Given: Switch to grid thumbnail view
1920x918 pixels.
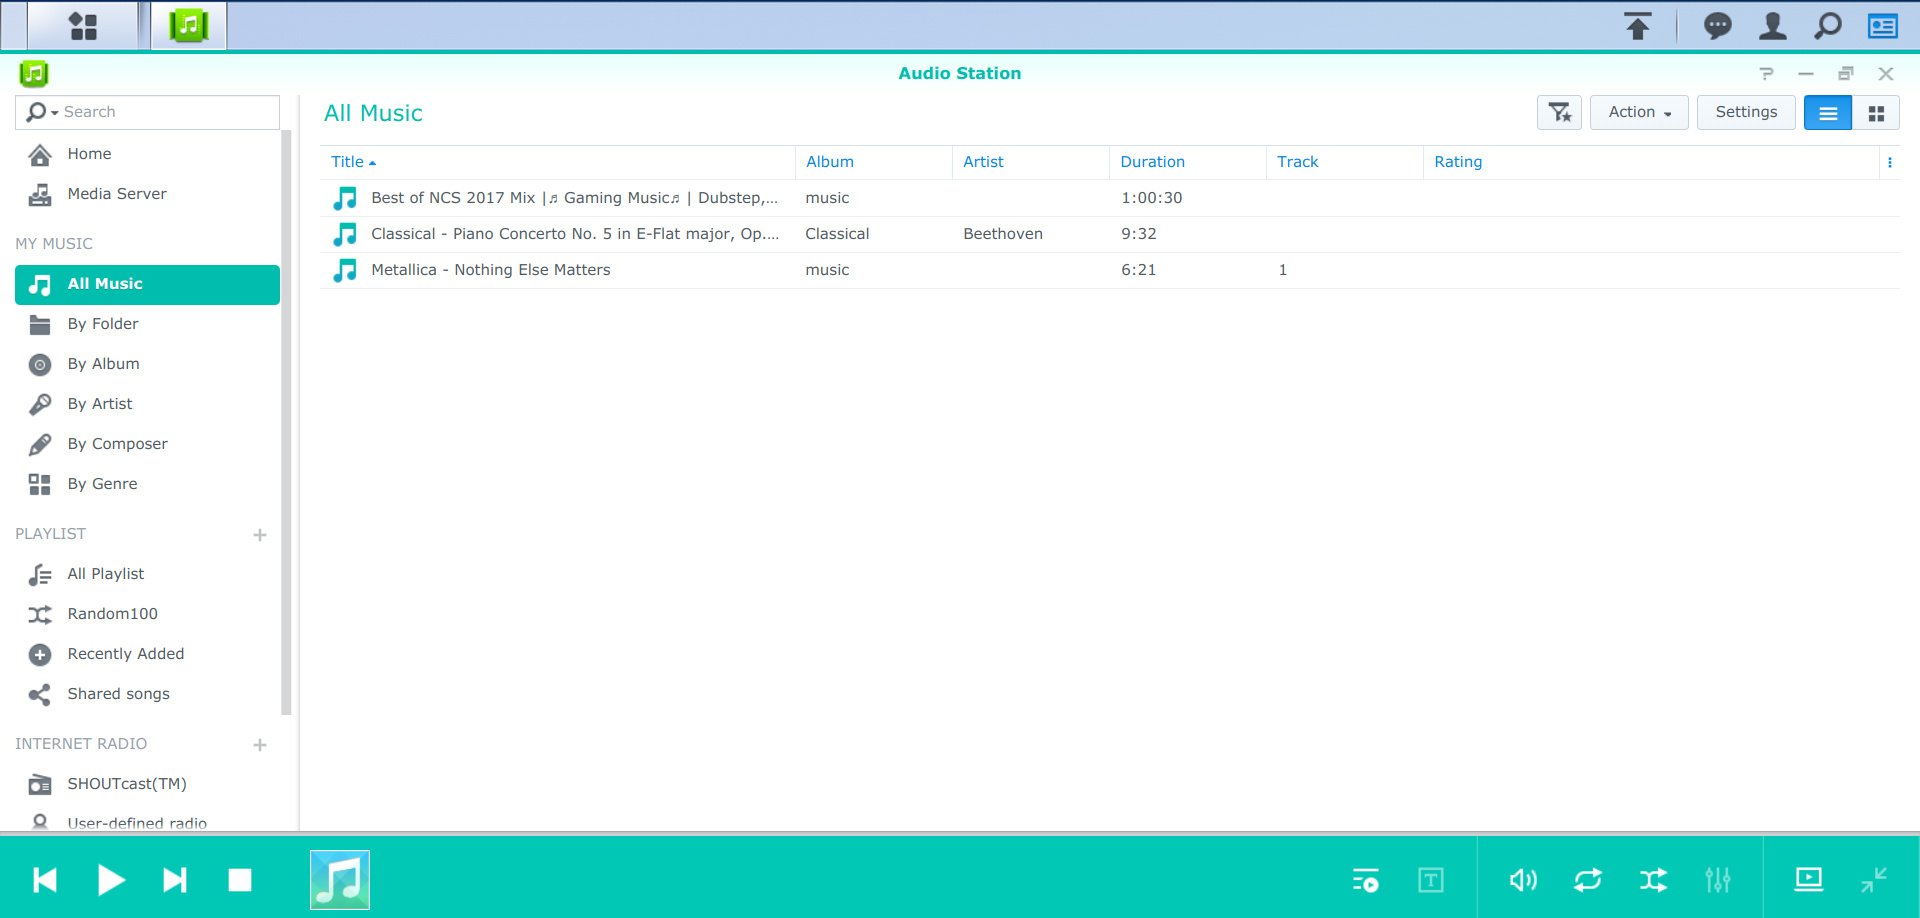Looking at the screenshot, I should (x=1876, y=113).
